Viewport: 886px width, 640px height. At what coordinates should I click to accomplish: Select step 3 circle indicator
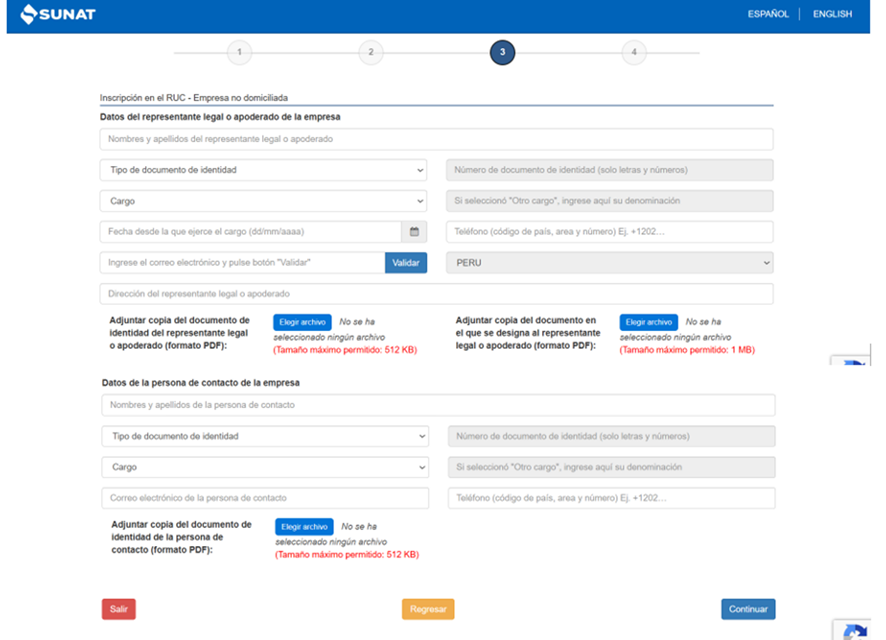(x=502, y=52)
